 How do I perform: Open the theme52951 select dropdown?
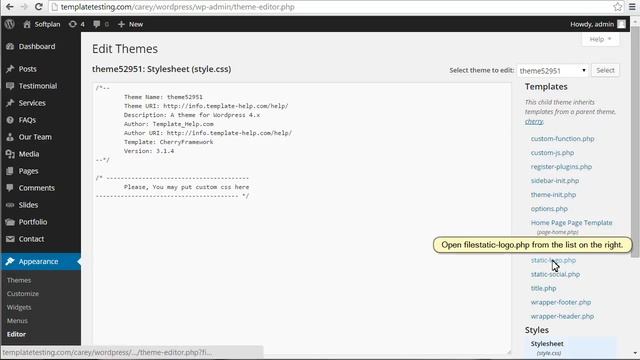(x=553, y=70)
